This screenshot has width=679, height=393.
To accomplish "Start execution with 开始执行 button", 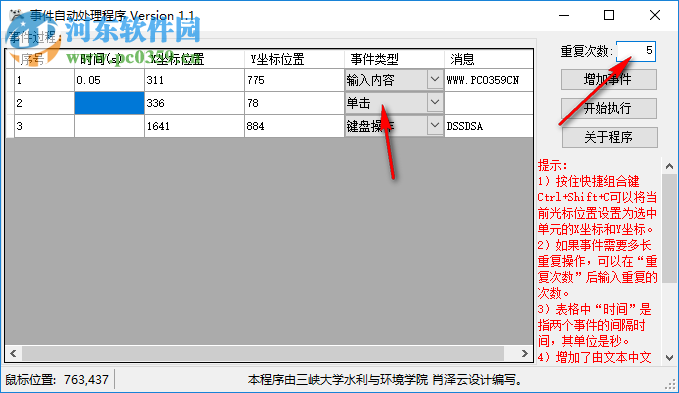I will (608, 108).
